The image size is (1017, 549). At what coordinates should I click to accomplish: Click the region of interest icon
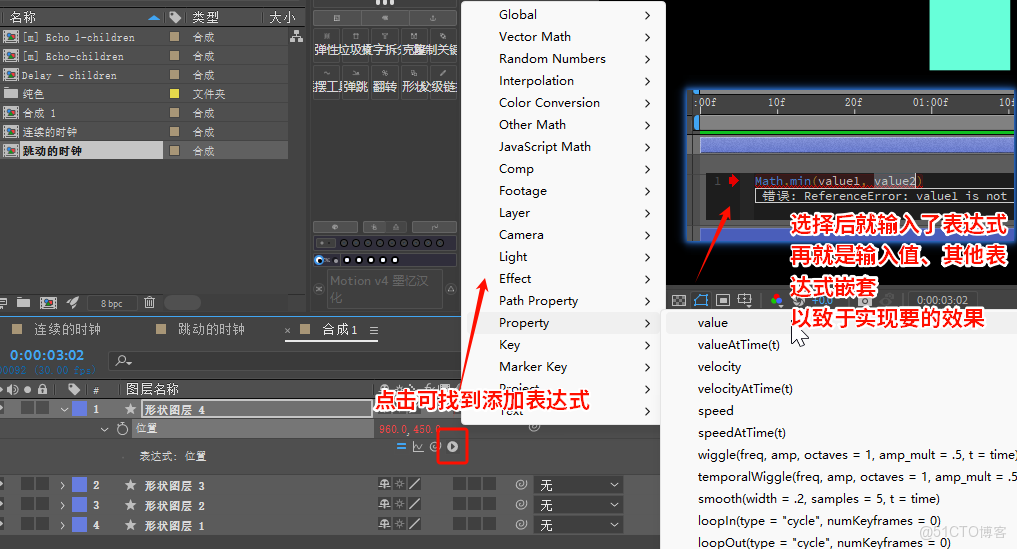[723, 300]
